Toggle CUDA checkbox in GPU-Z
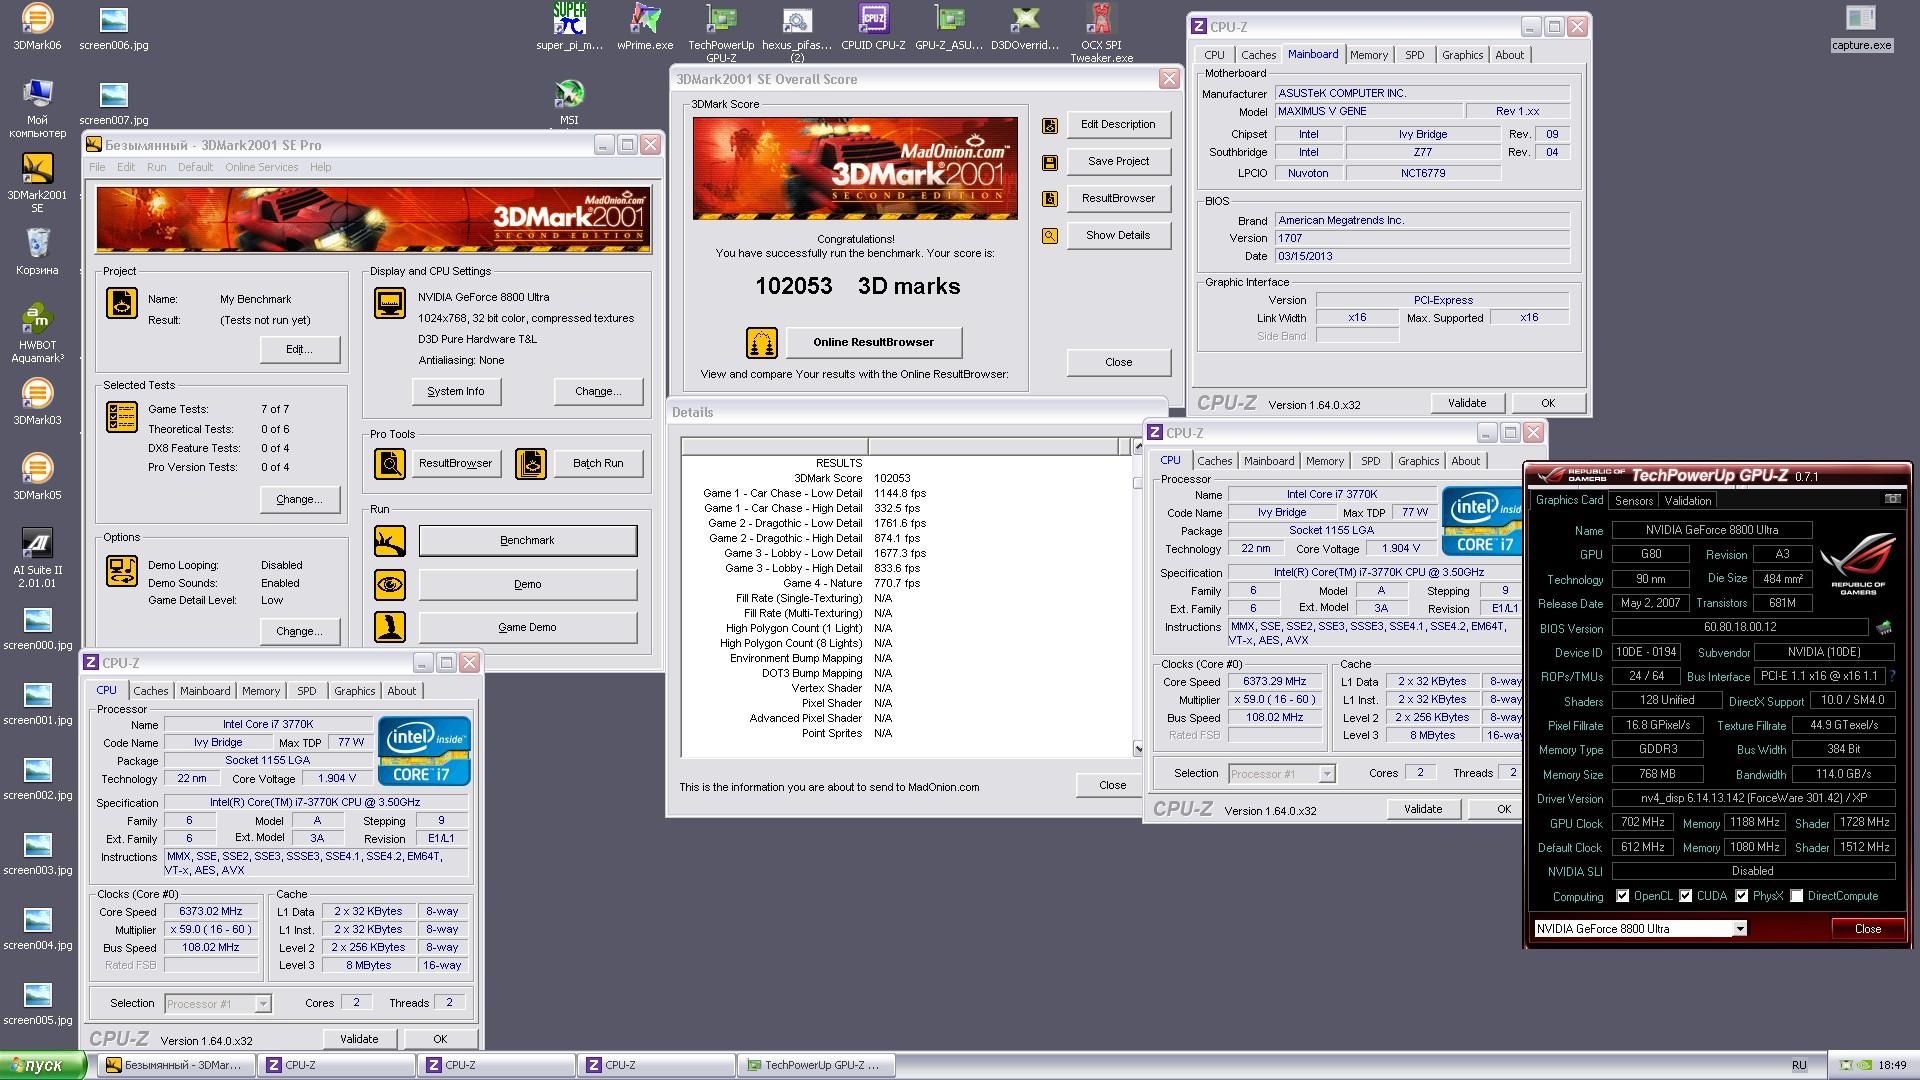 [x=1686, y=896]
